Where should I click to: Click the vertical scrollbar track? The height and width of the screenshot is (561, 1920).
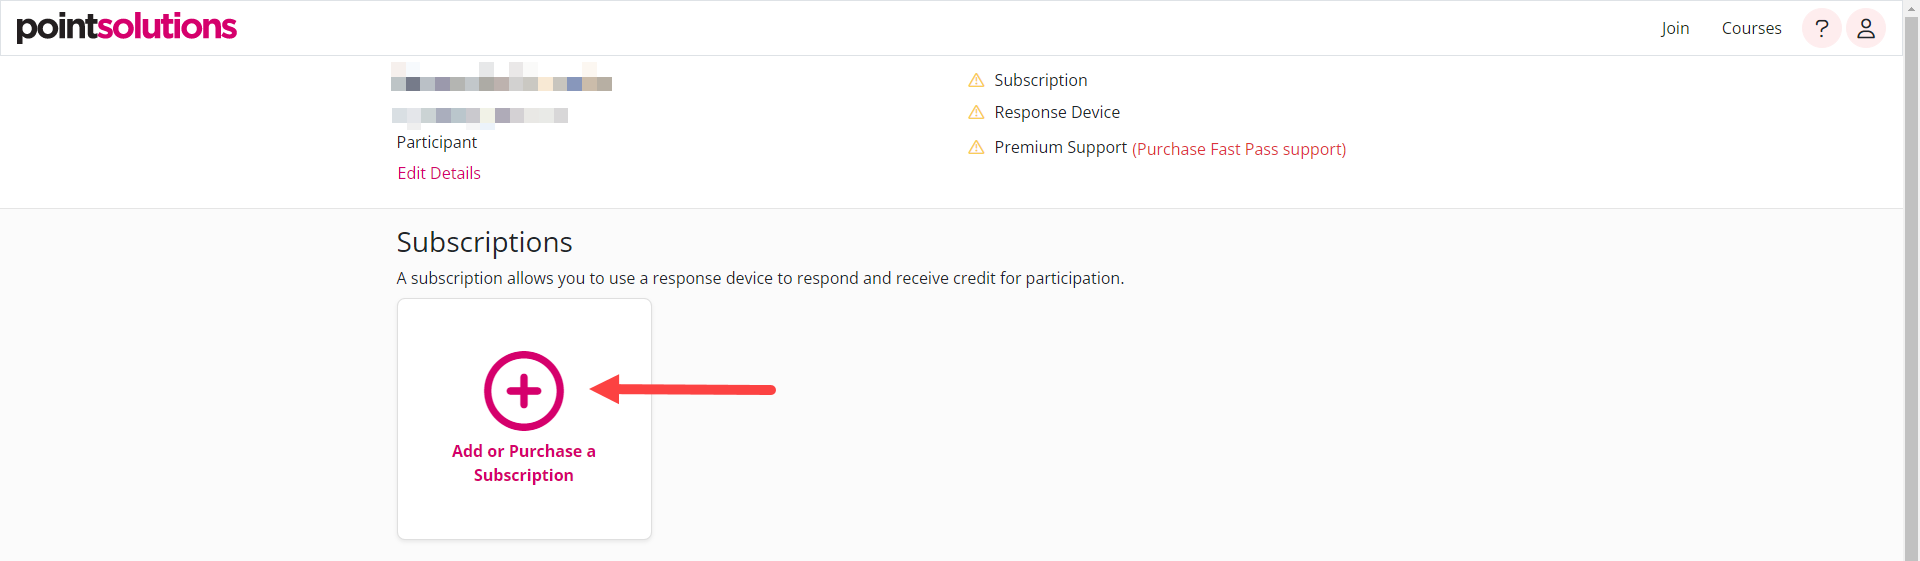pyautogui.click(x=1911, y=300)
